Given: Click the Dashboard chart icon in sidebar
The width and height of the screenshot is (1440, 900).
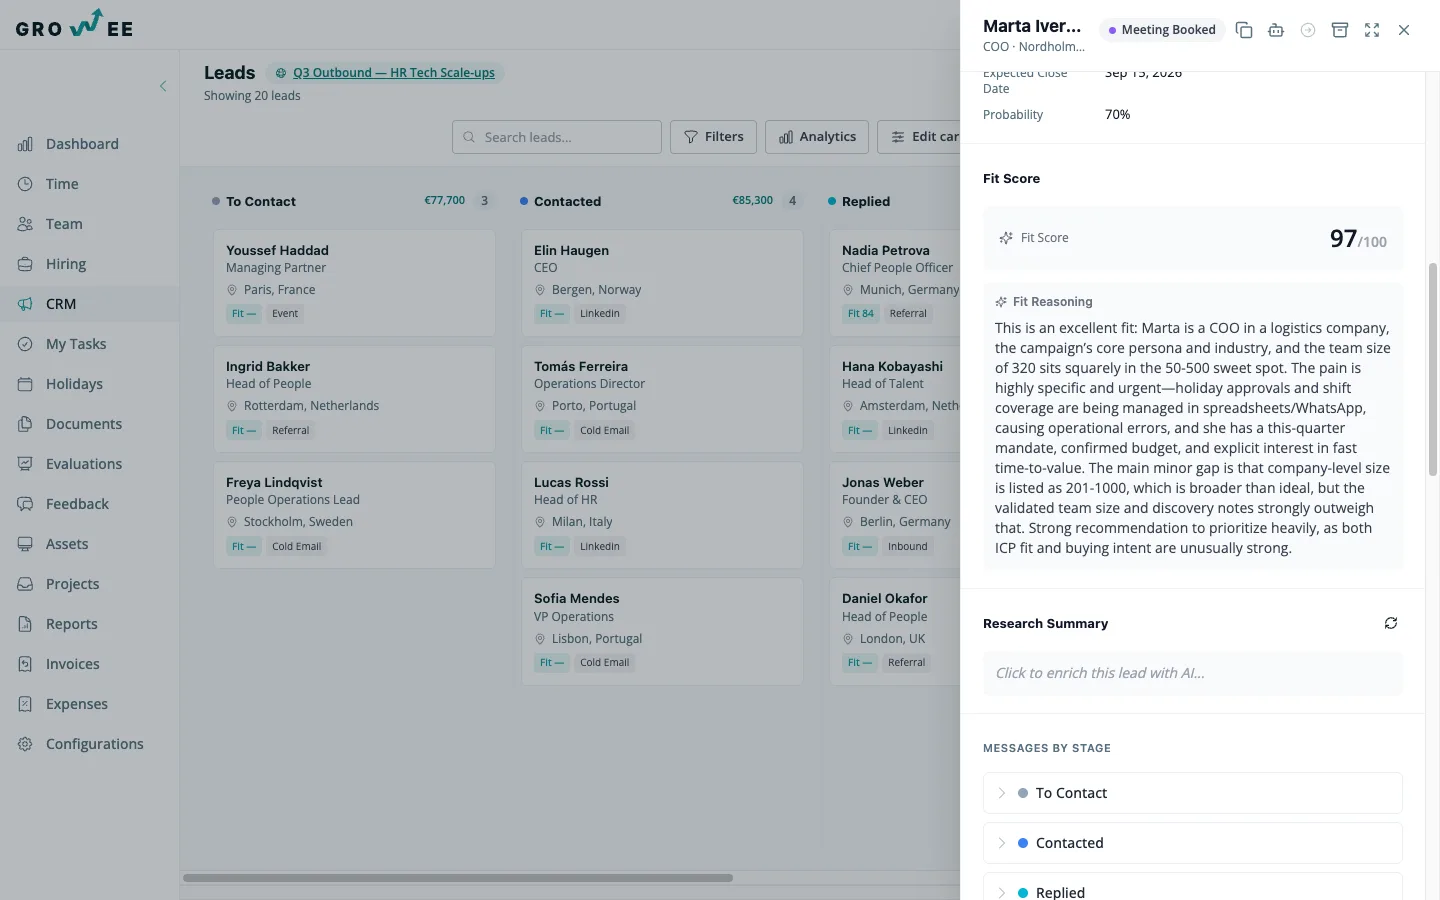Looking at the screenshot, I should click(25, 144).
